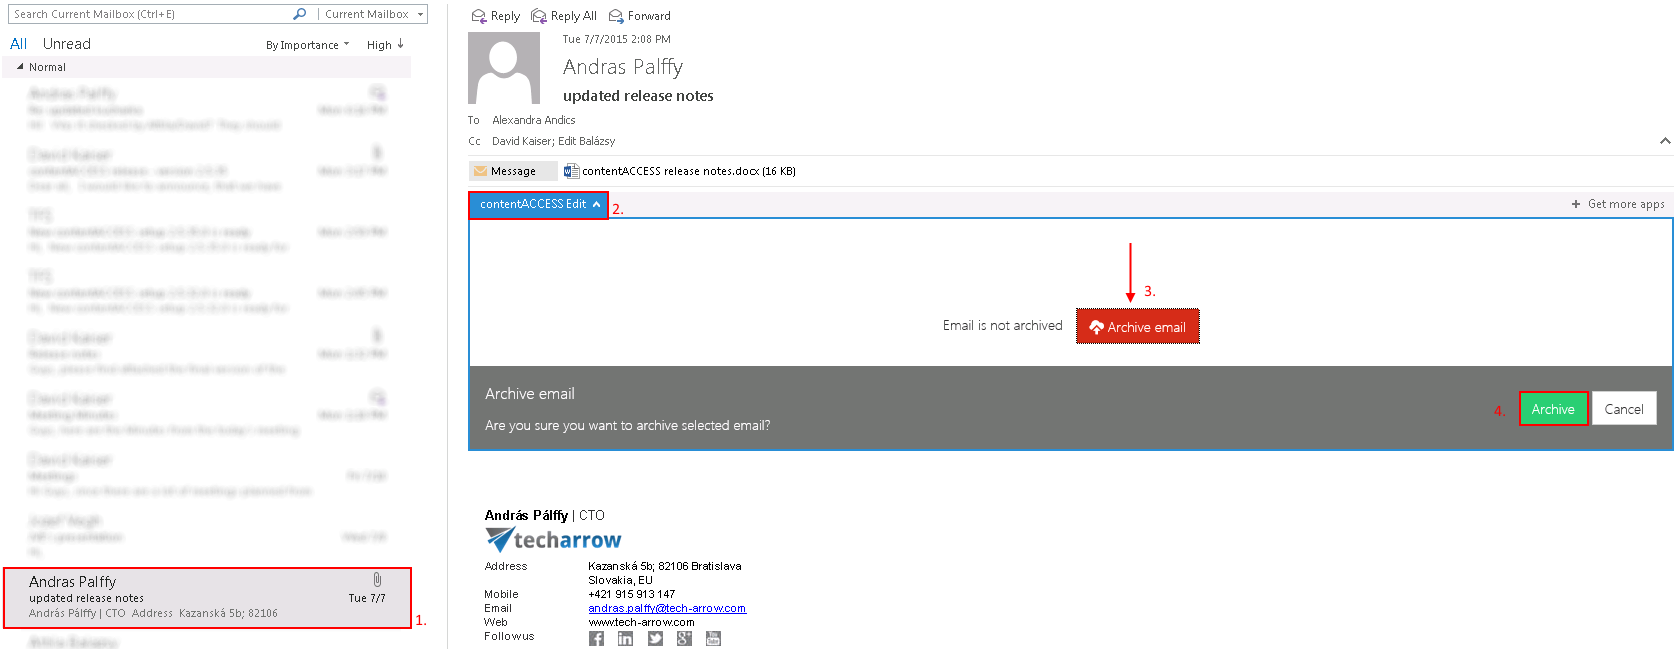Select the Andras Palffy updated release notes email
The height and width of the screenshot is (649, 1679).
click(207, 598)
